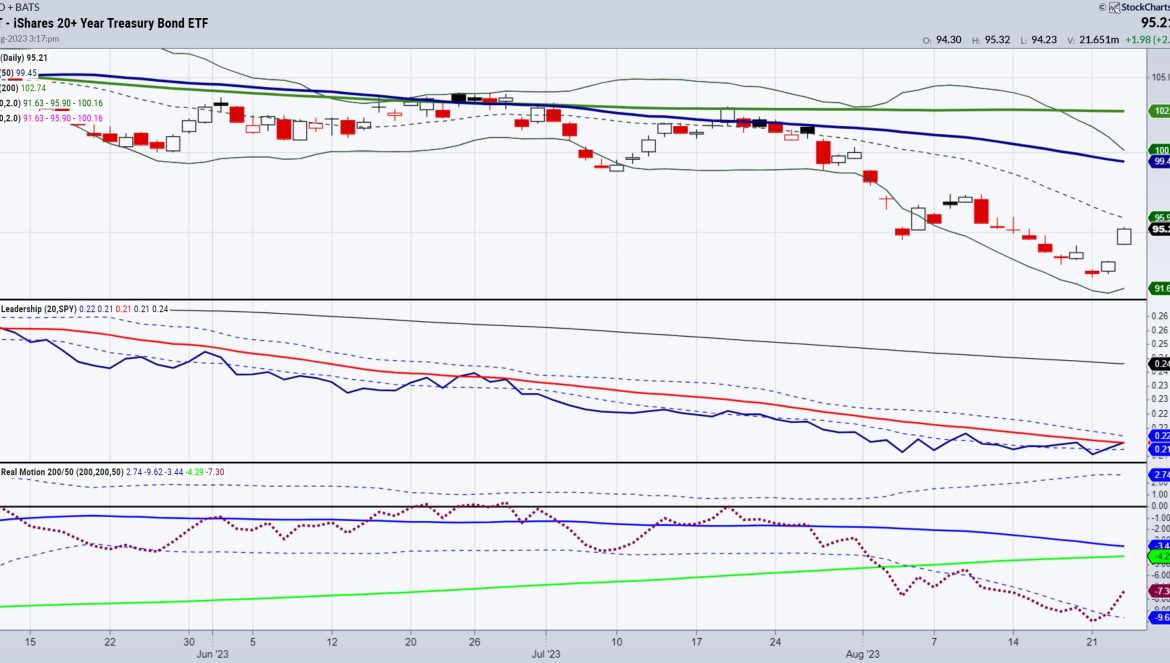Viewport: 1170px width, 663px height.
Task: Click the '7' date label on time axis
Action: pyautogui.click(x=933, y=641)
